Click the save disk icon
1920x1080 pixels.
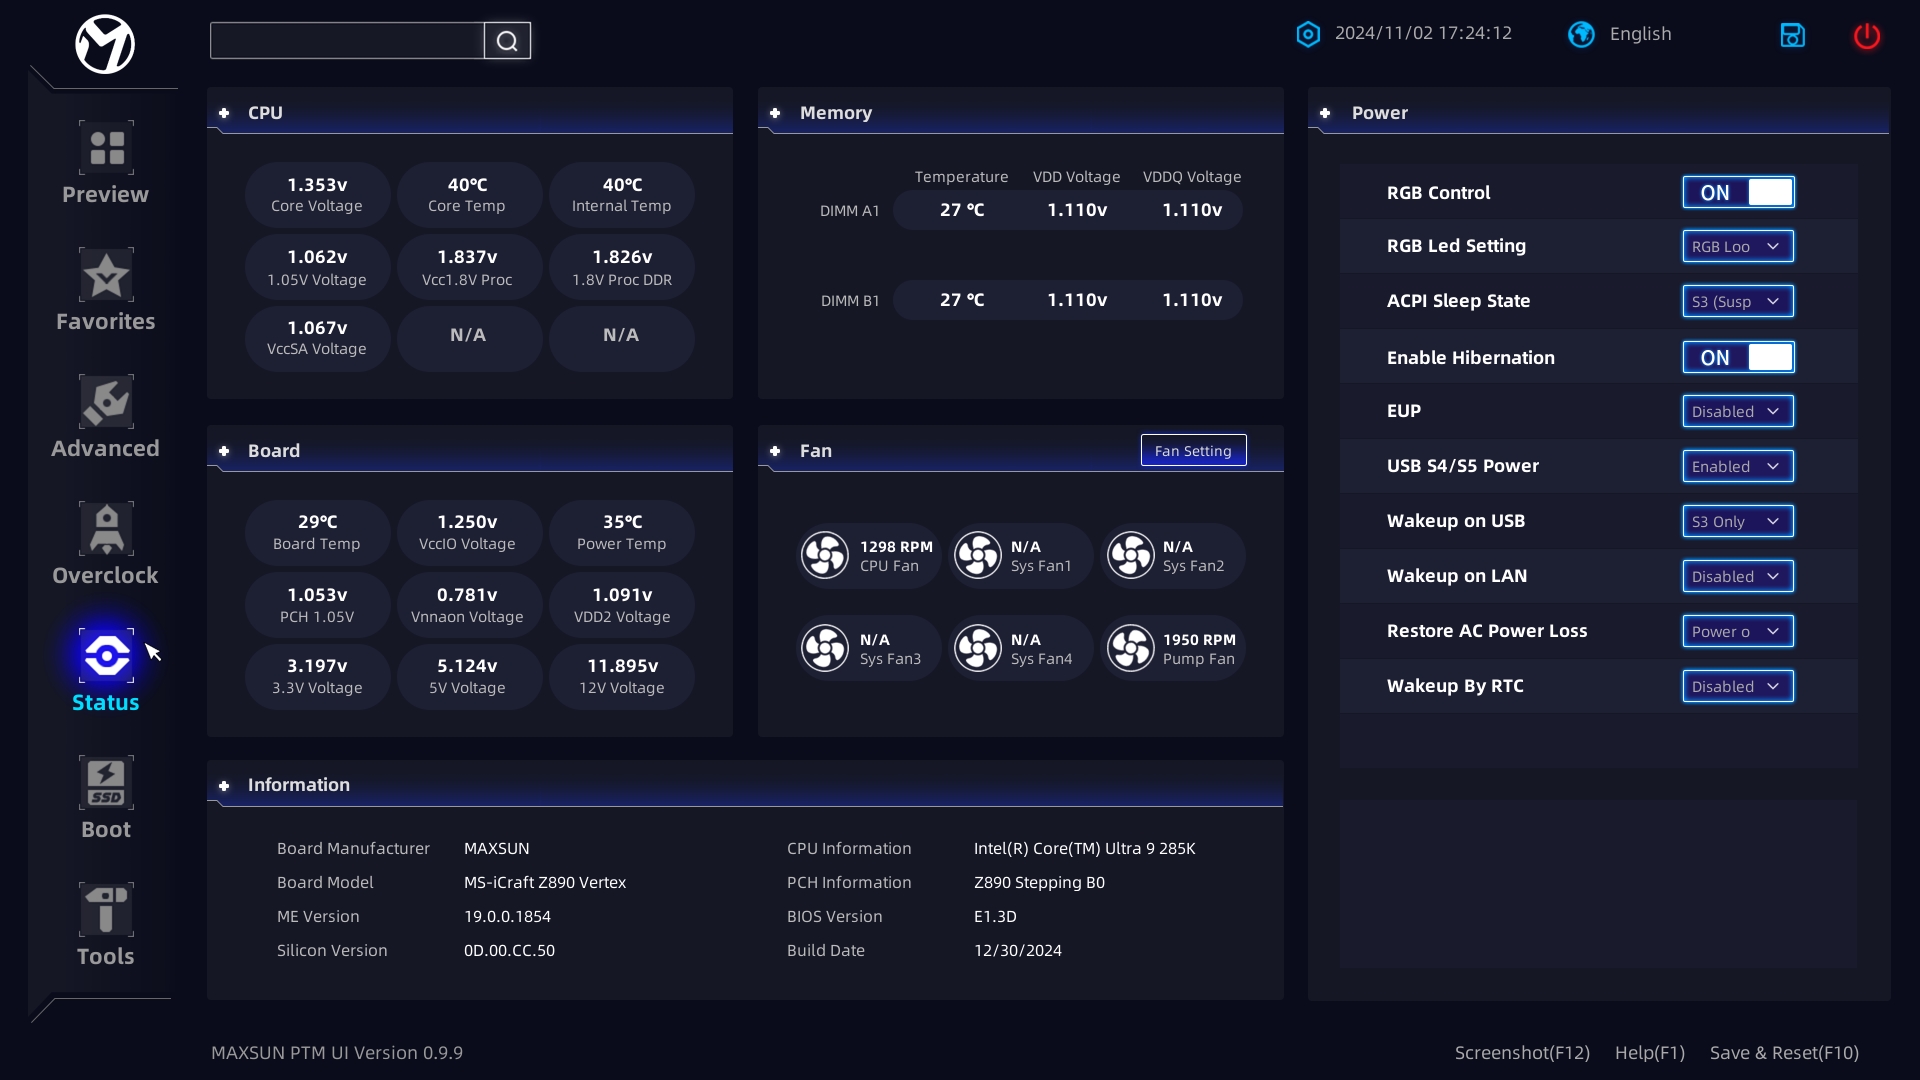point(1793,35)
